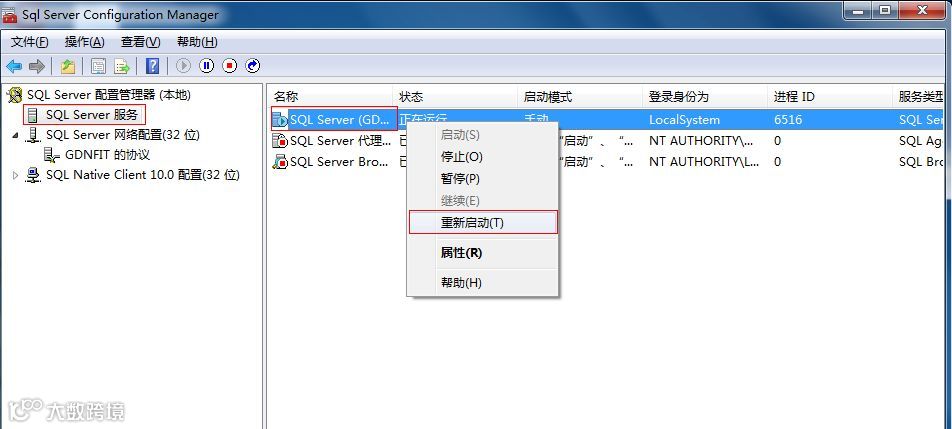Click the Forward arrow toolbar icon
952x429 pixels.
tap(37, 66)
